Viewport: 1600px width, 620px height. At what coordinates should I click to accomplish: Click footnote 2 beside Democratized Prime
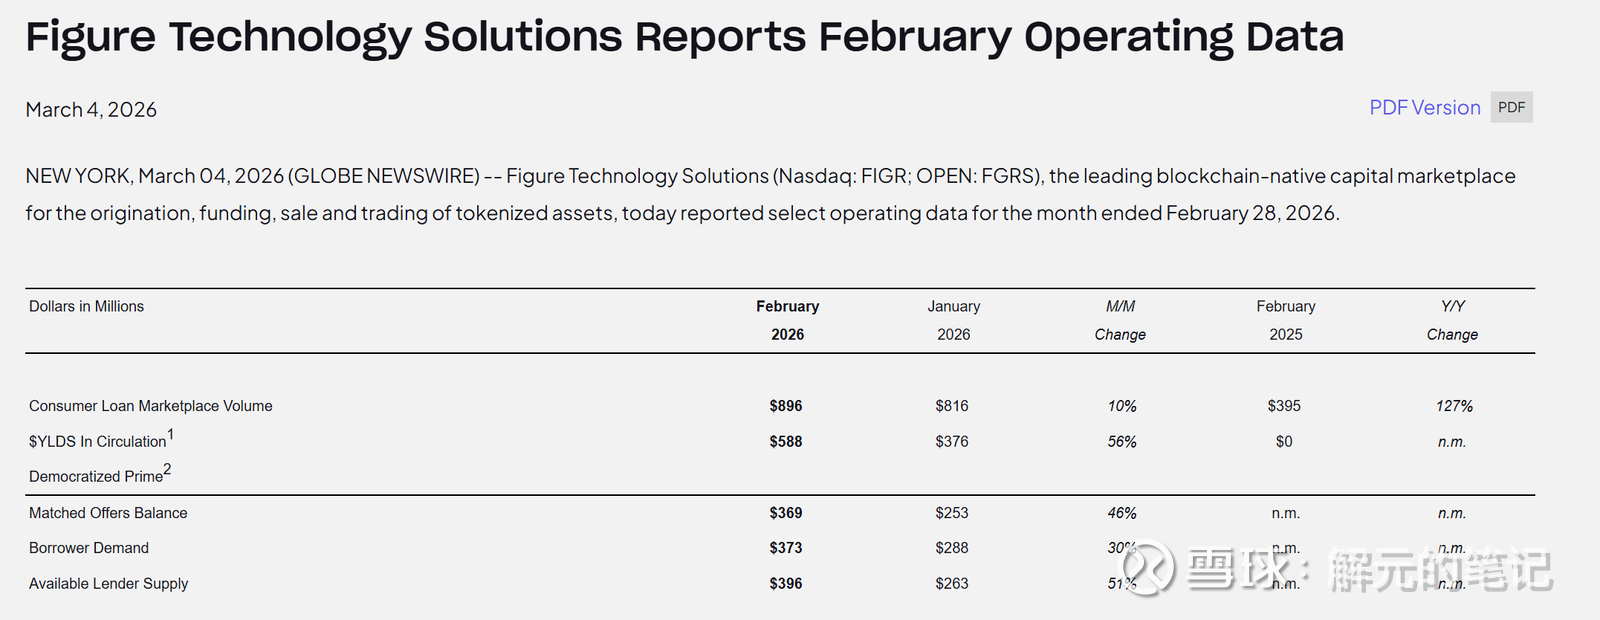click(167, 469)
